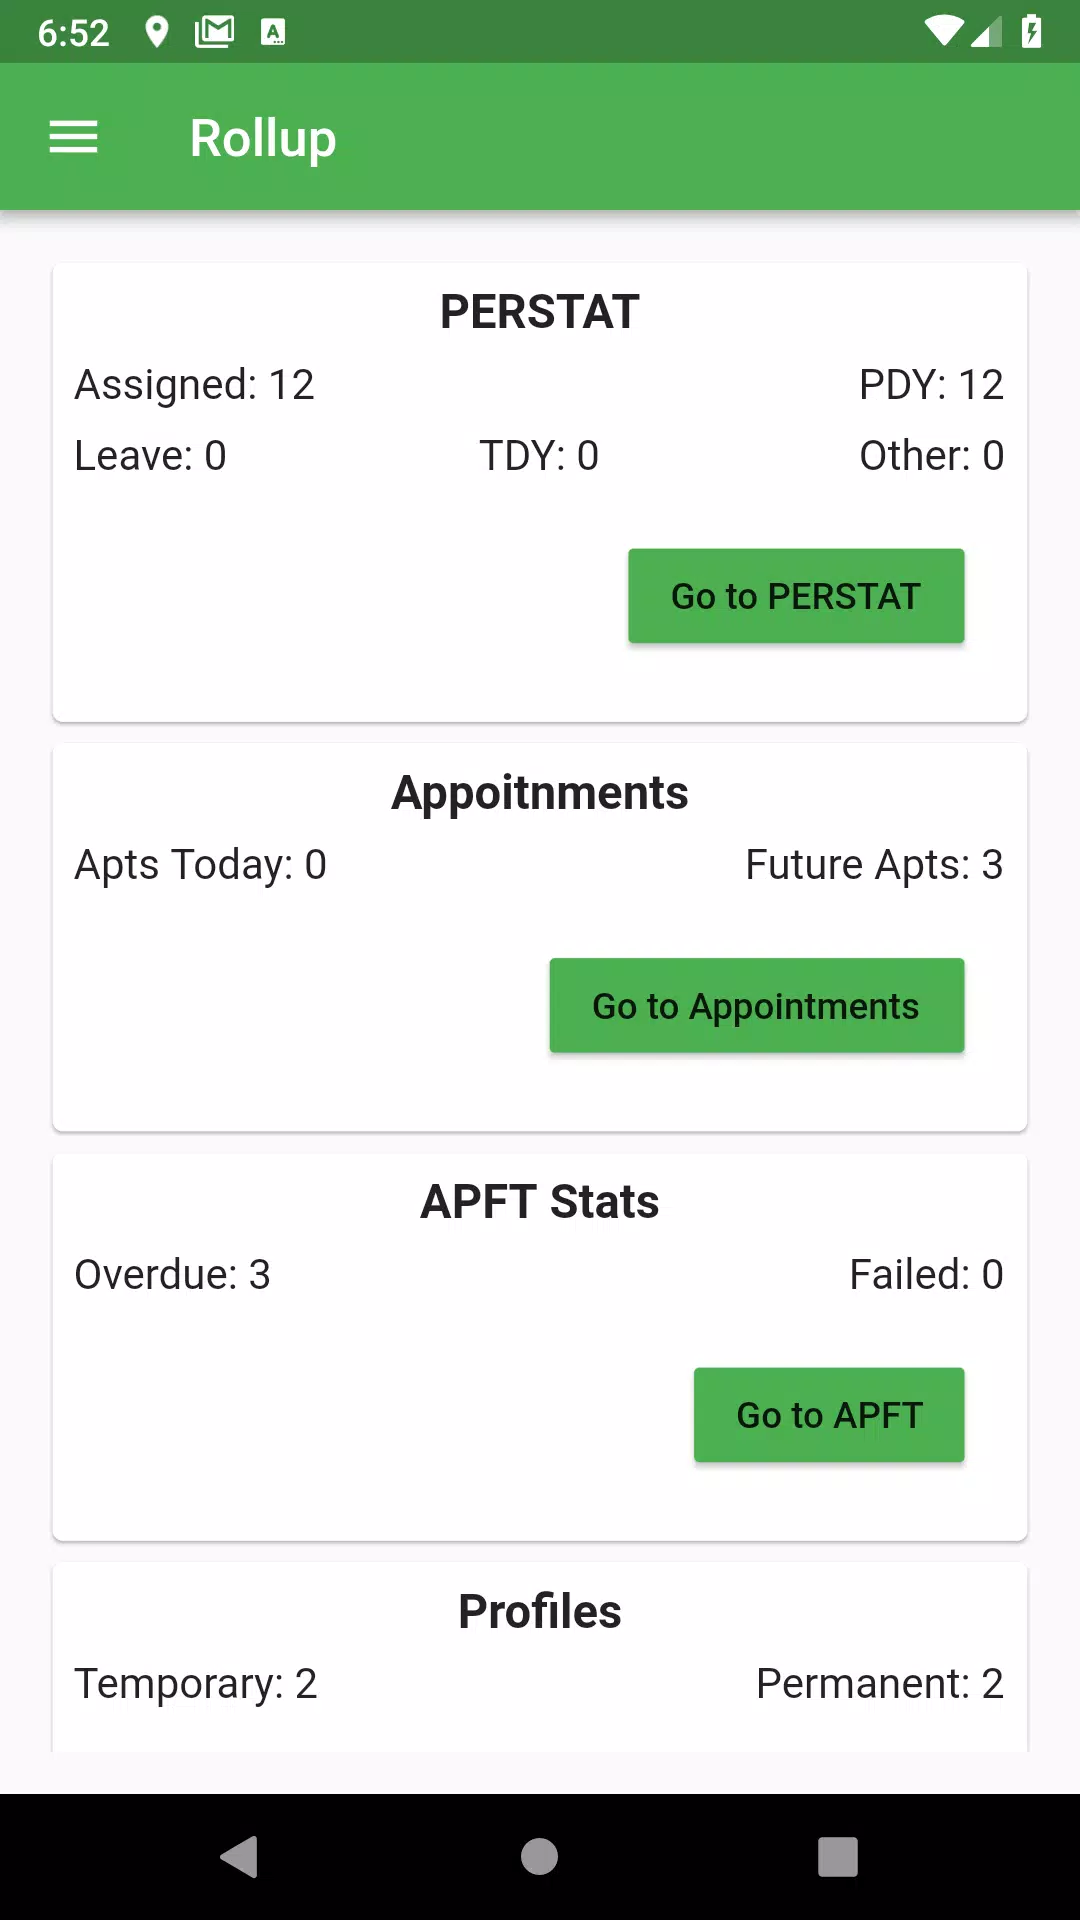The height and width of the screenshot is (1920, 1080).
Task: Tap the Wi-Fi signal status icon
Action: [942, 32]
